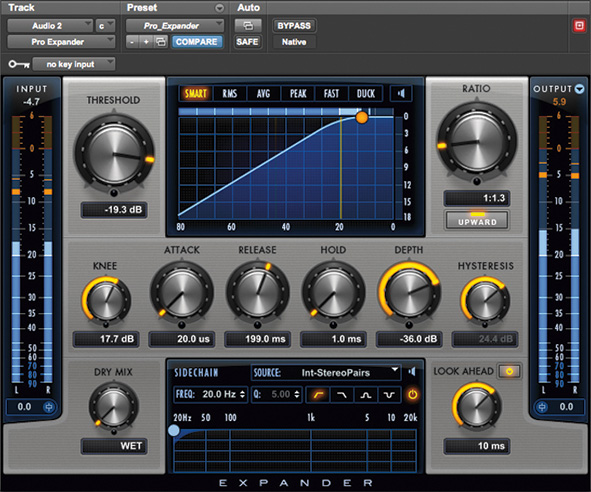The width and height of the screenshot is (591, 492).
Task: Toggle the COMPARE button
Action: tap(197, 41)
